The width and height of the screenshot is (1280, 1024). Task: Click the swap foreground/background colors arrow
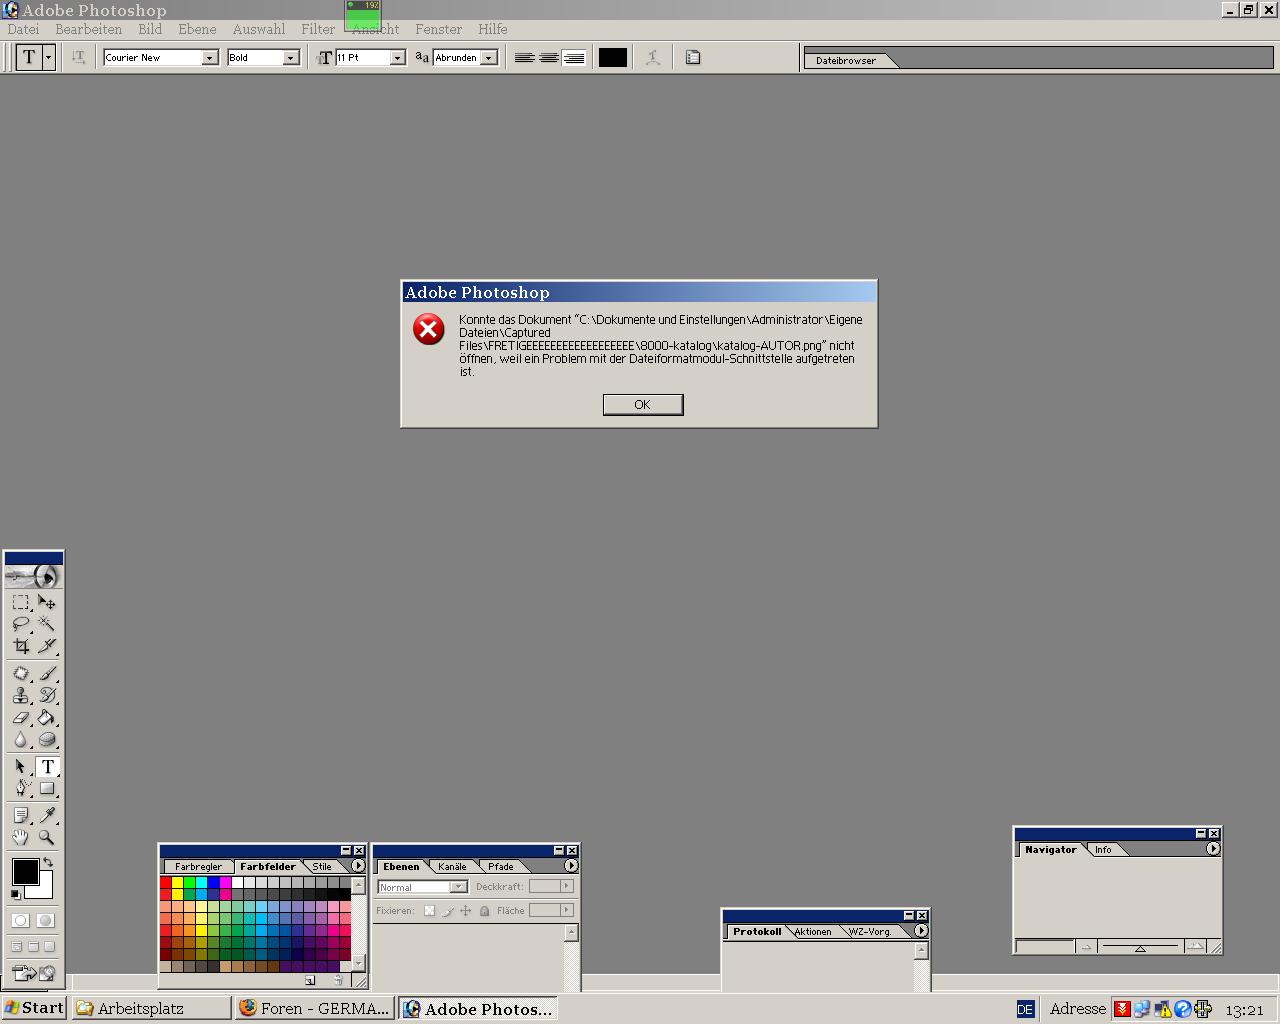point(47,862)
